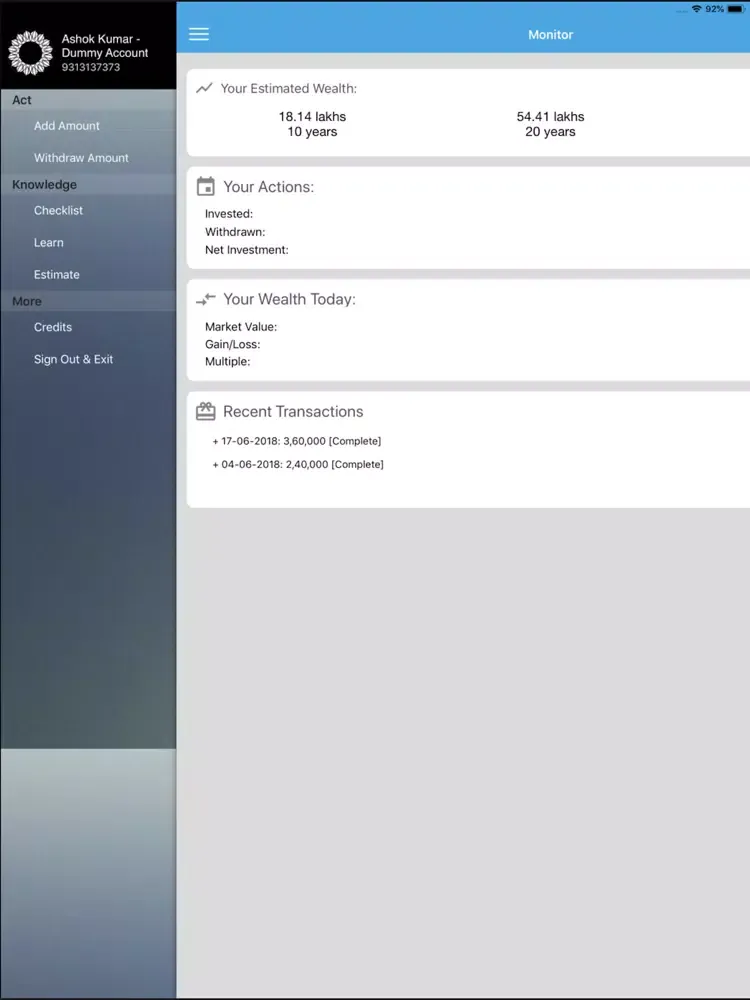Click the Your Estimated Wealth heading
This screenshot has height=1000, width=750.
coord(289,89)
